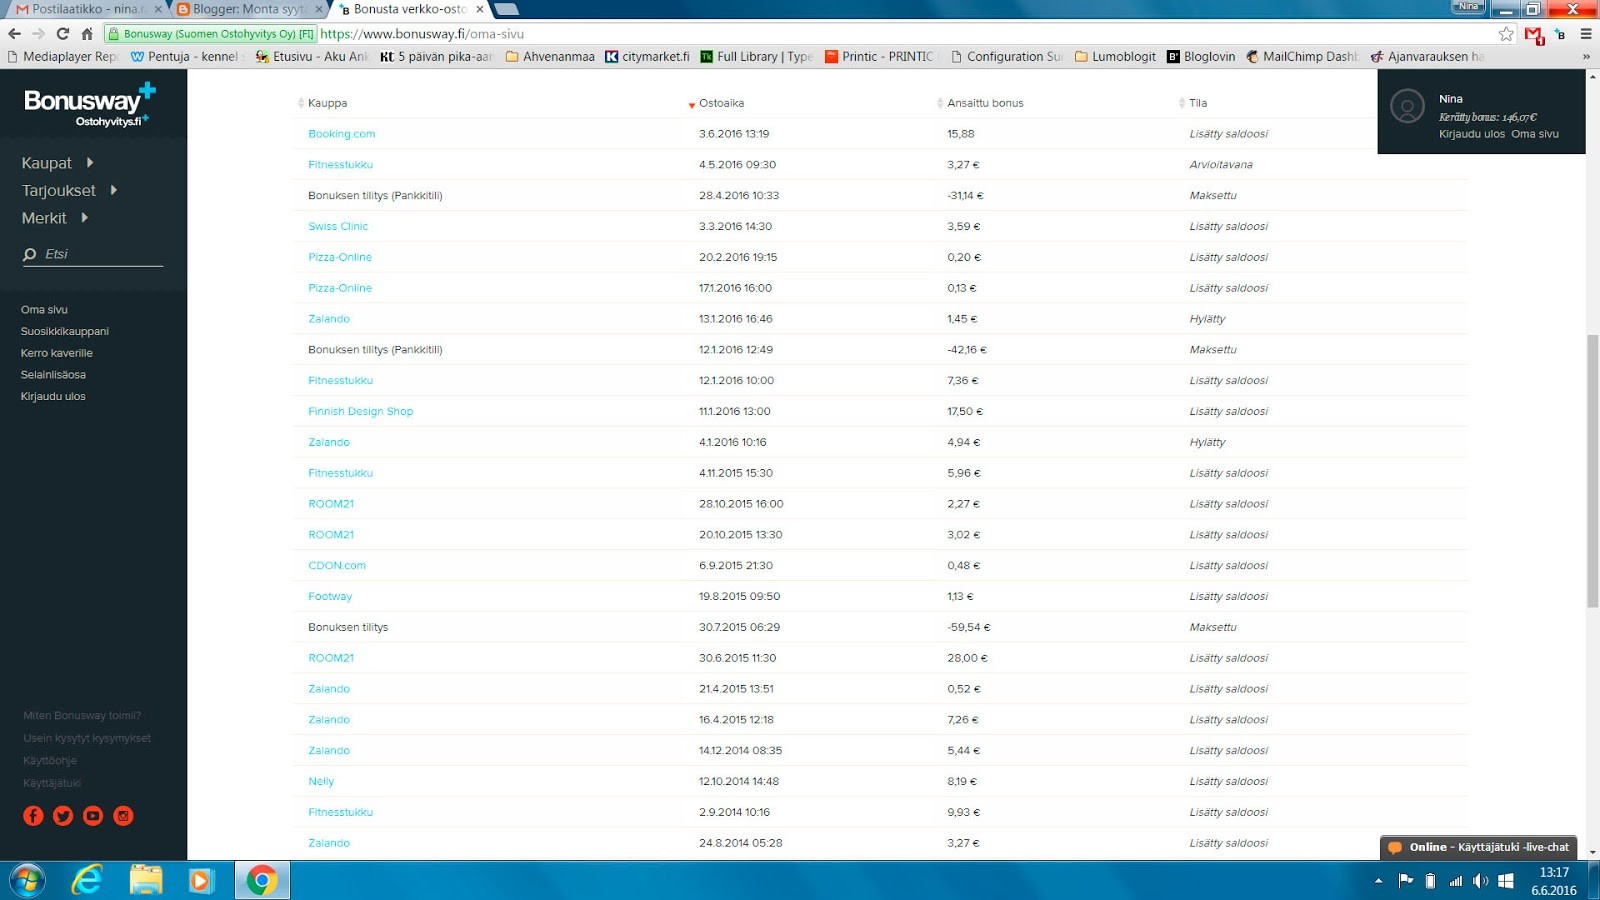The height and width of the screenshot is (900, 1600).
Task: Open Usein kysytyt kysymykset link
Action: [87, 738]
